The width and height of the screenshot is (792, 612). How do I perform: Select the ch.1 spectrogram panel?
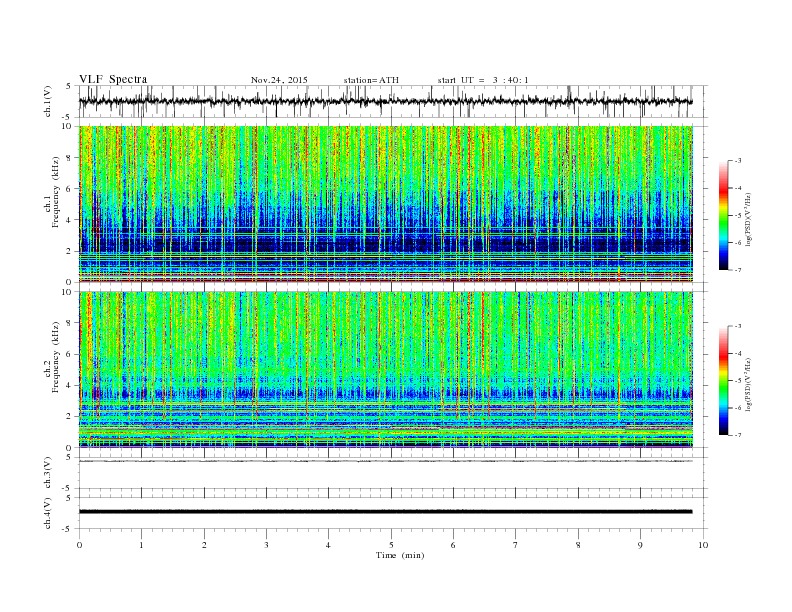point(385,204)
